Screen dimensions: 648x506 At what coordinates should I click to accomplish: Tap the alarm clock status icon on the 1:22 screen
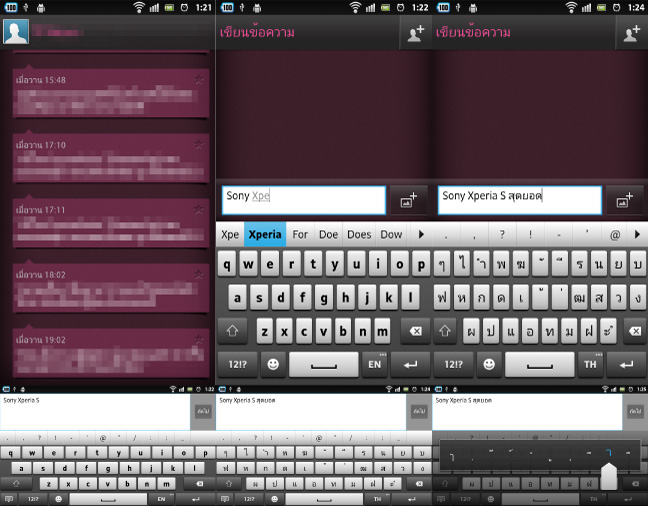400,7
